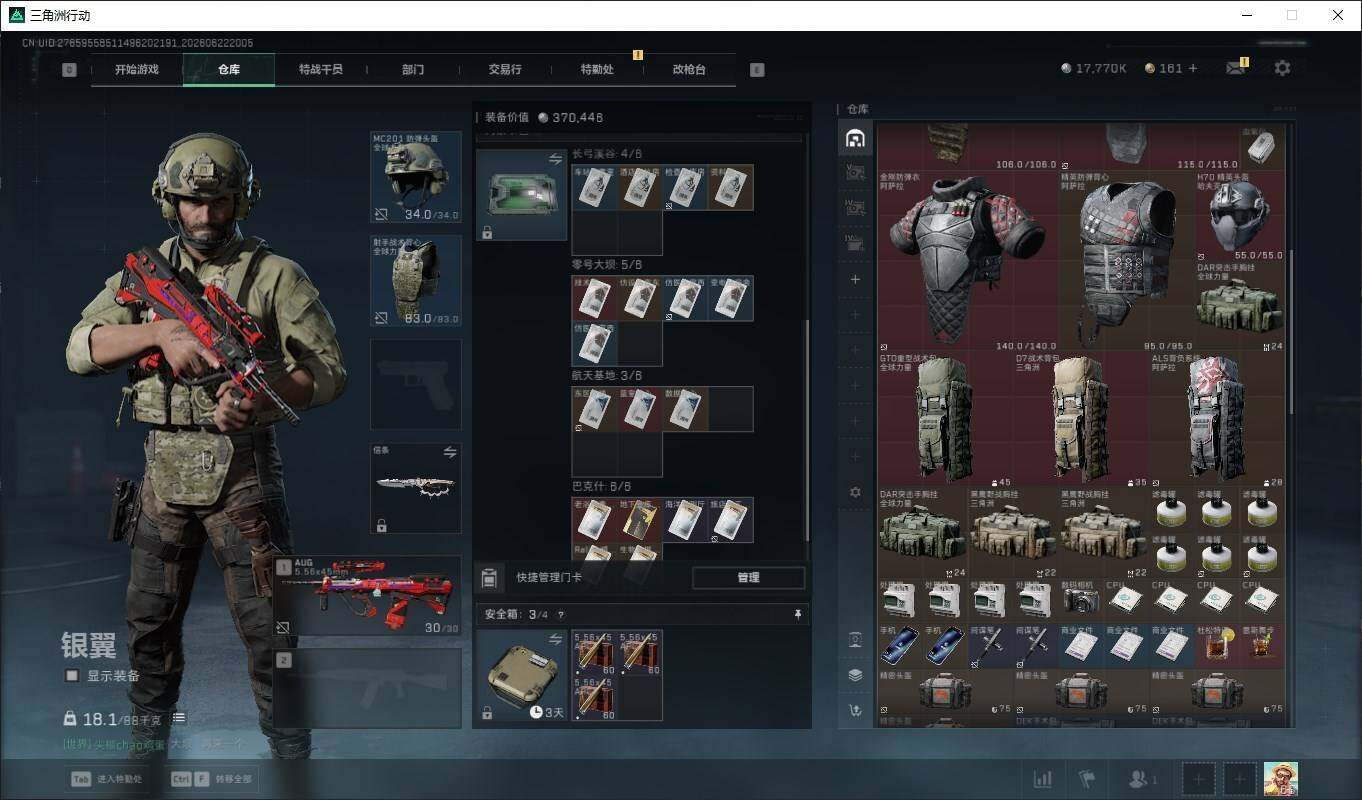
Task: Click the 转移全部 button
Action: [x=212, y=779]
